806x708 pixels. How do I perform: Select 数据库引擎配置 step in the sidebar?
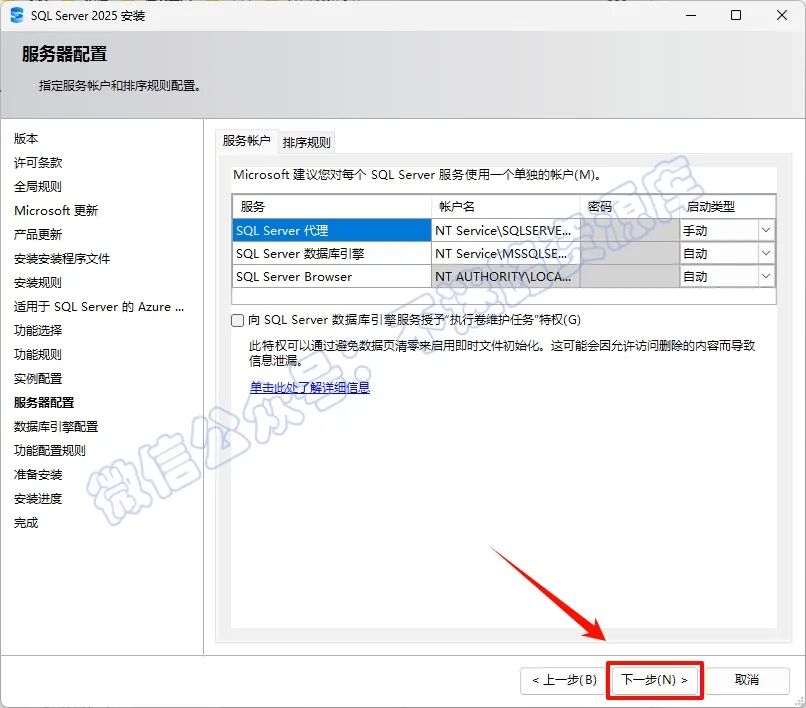pos(56,426)
